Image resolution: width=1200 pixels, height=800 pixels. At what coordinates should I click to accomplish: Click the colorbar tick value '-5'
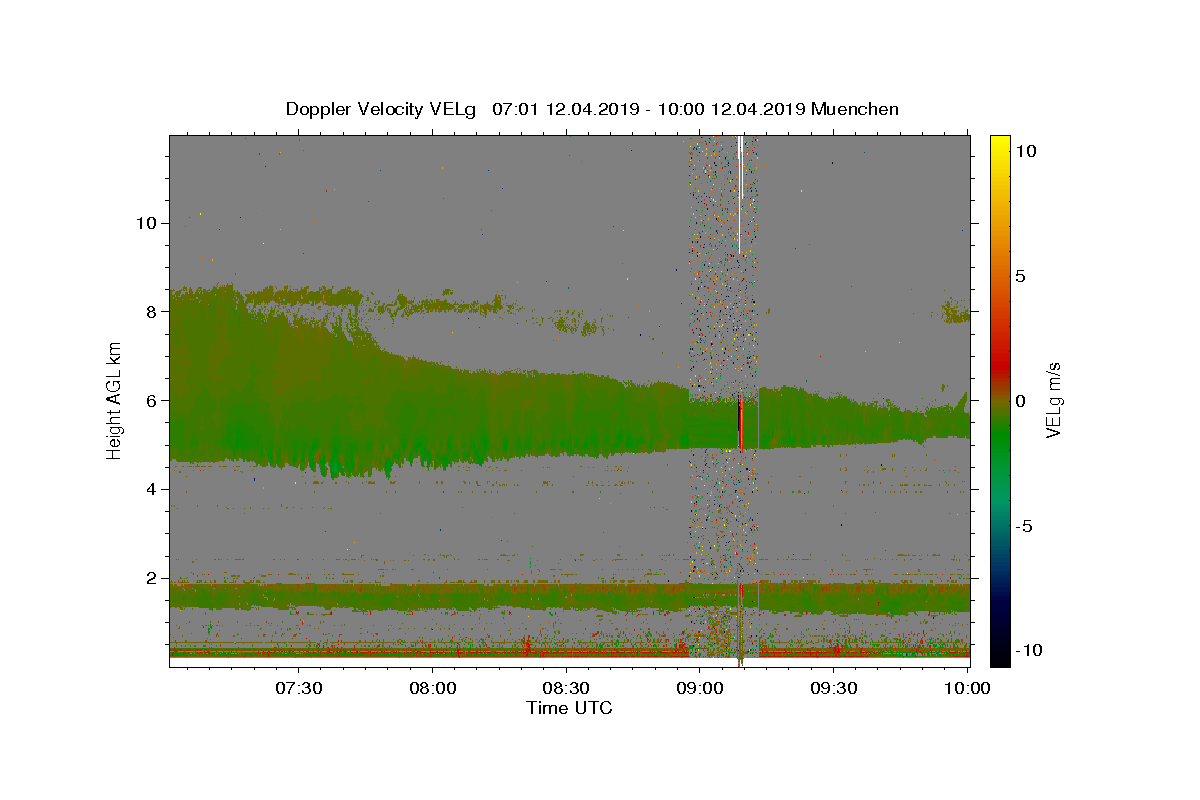pos(1026,525)
